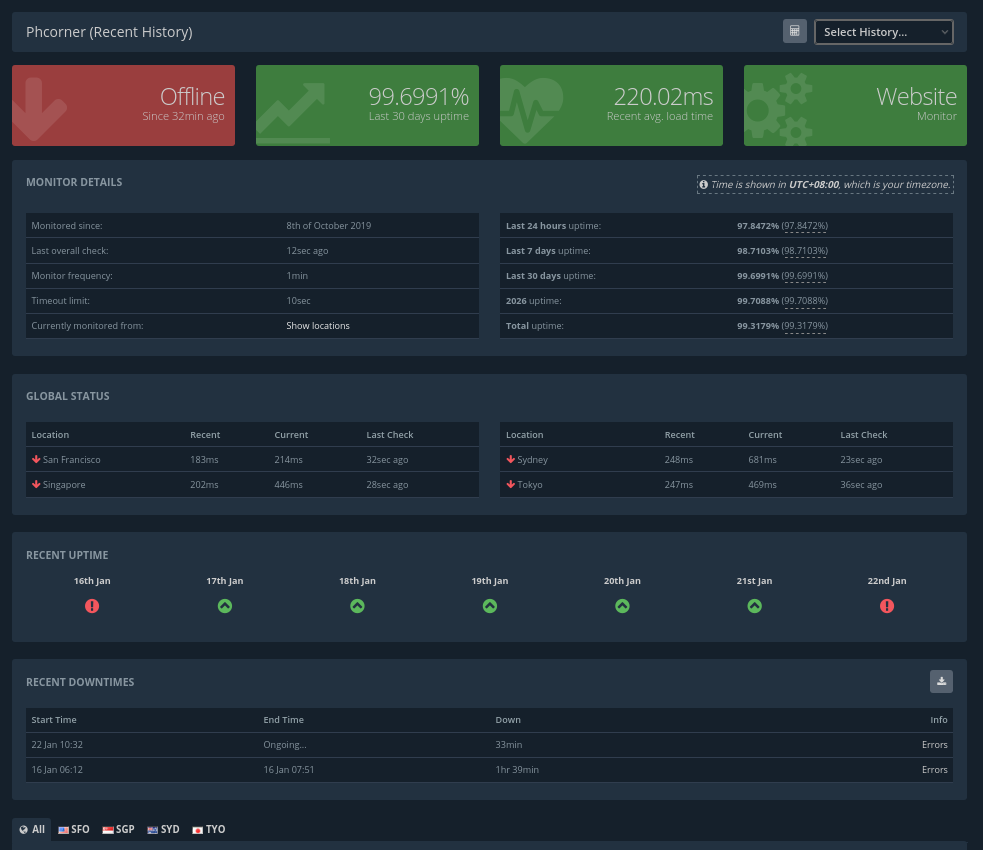Screen dimensions: 983x850
Task: Switch to the SFO tab
Action: click(74, 830)
